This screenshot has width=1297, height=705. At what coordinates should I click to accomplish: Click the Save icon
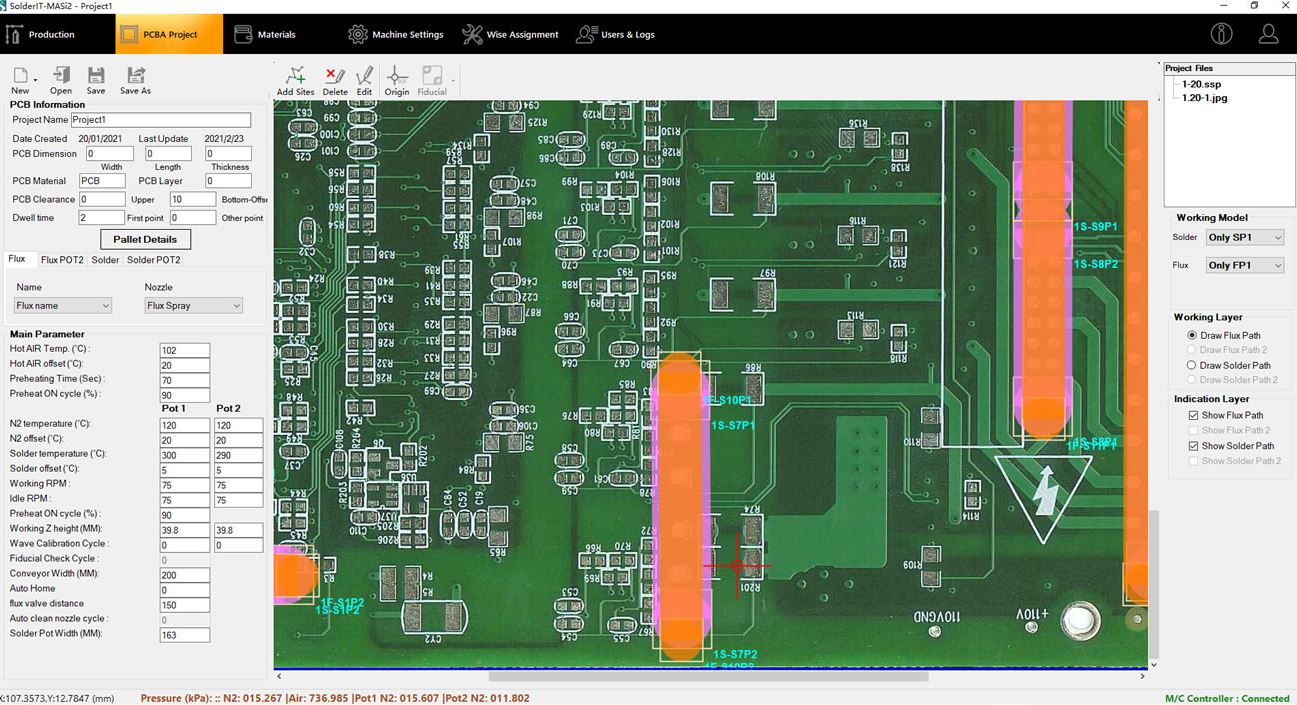point(96,77)
